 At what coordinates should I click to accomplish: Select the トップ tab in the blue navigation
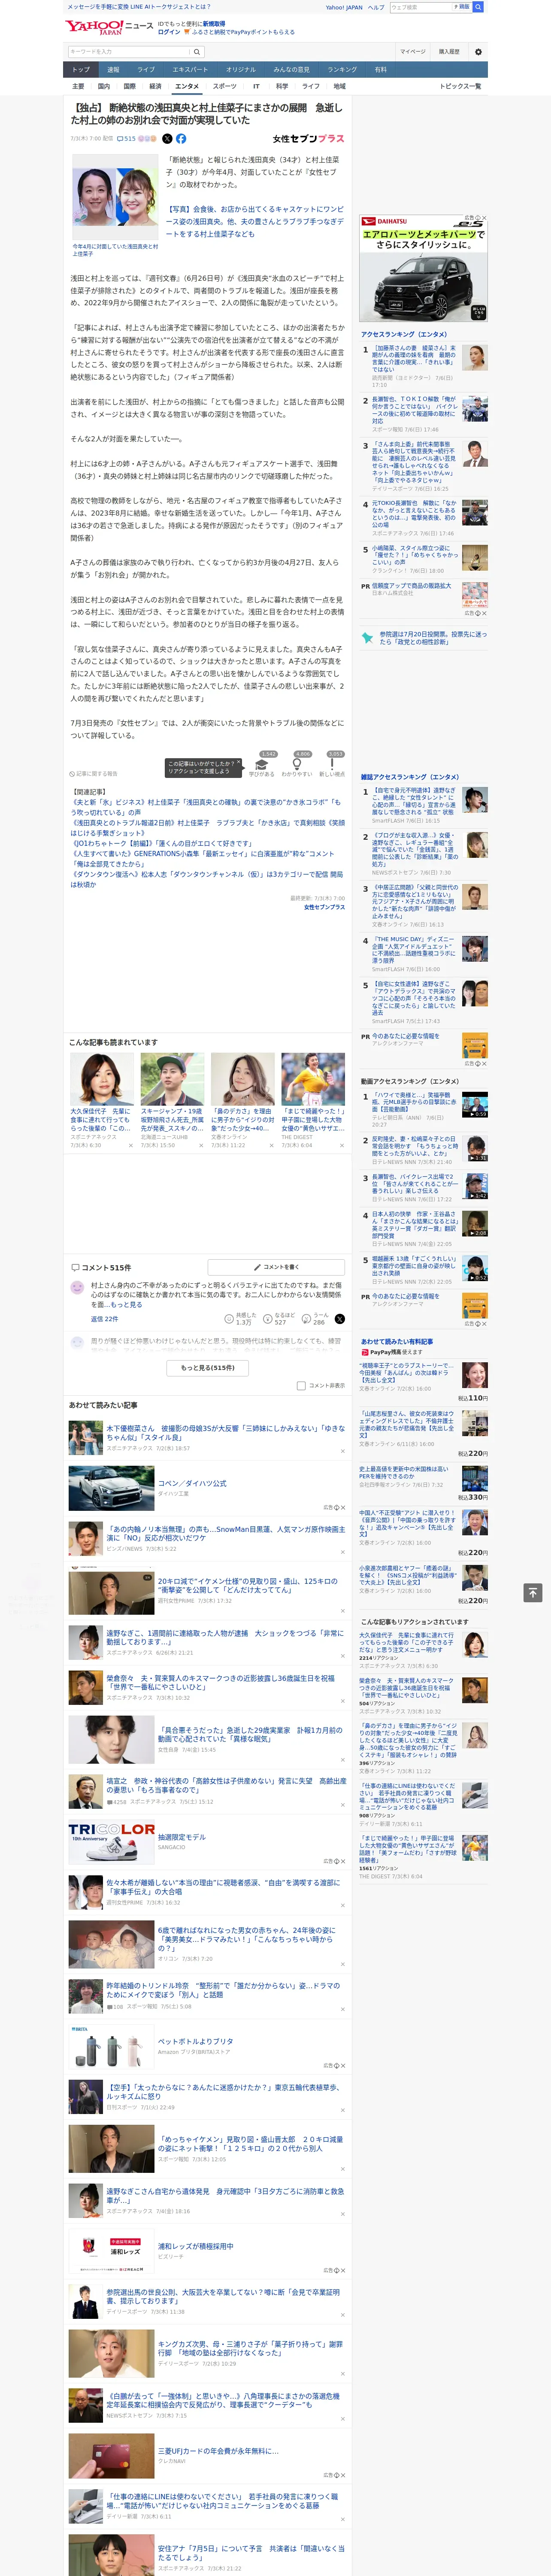point(81,70)
